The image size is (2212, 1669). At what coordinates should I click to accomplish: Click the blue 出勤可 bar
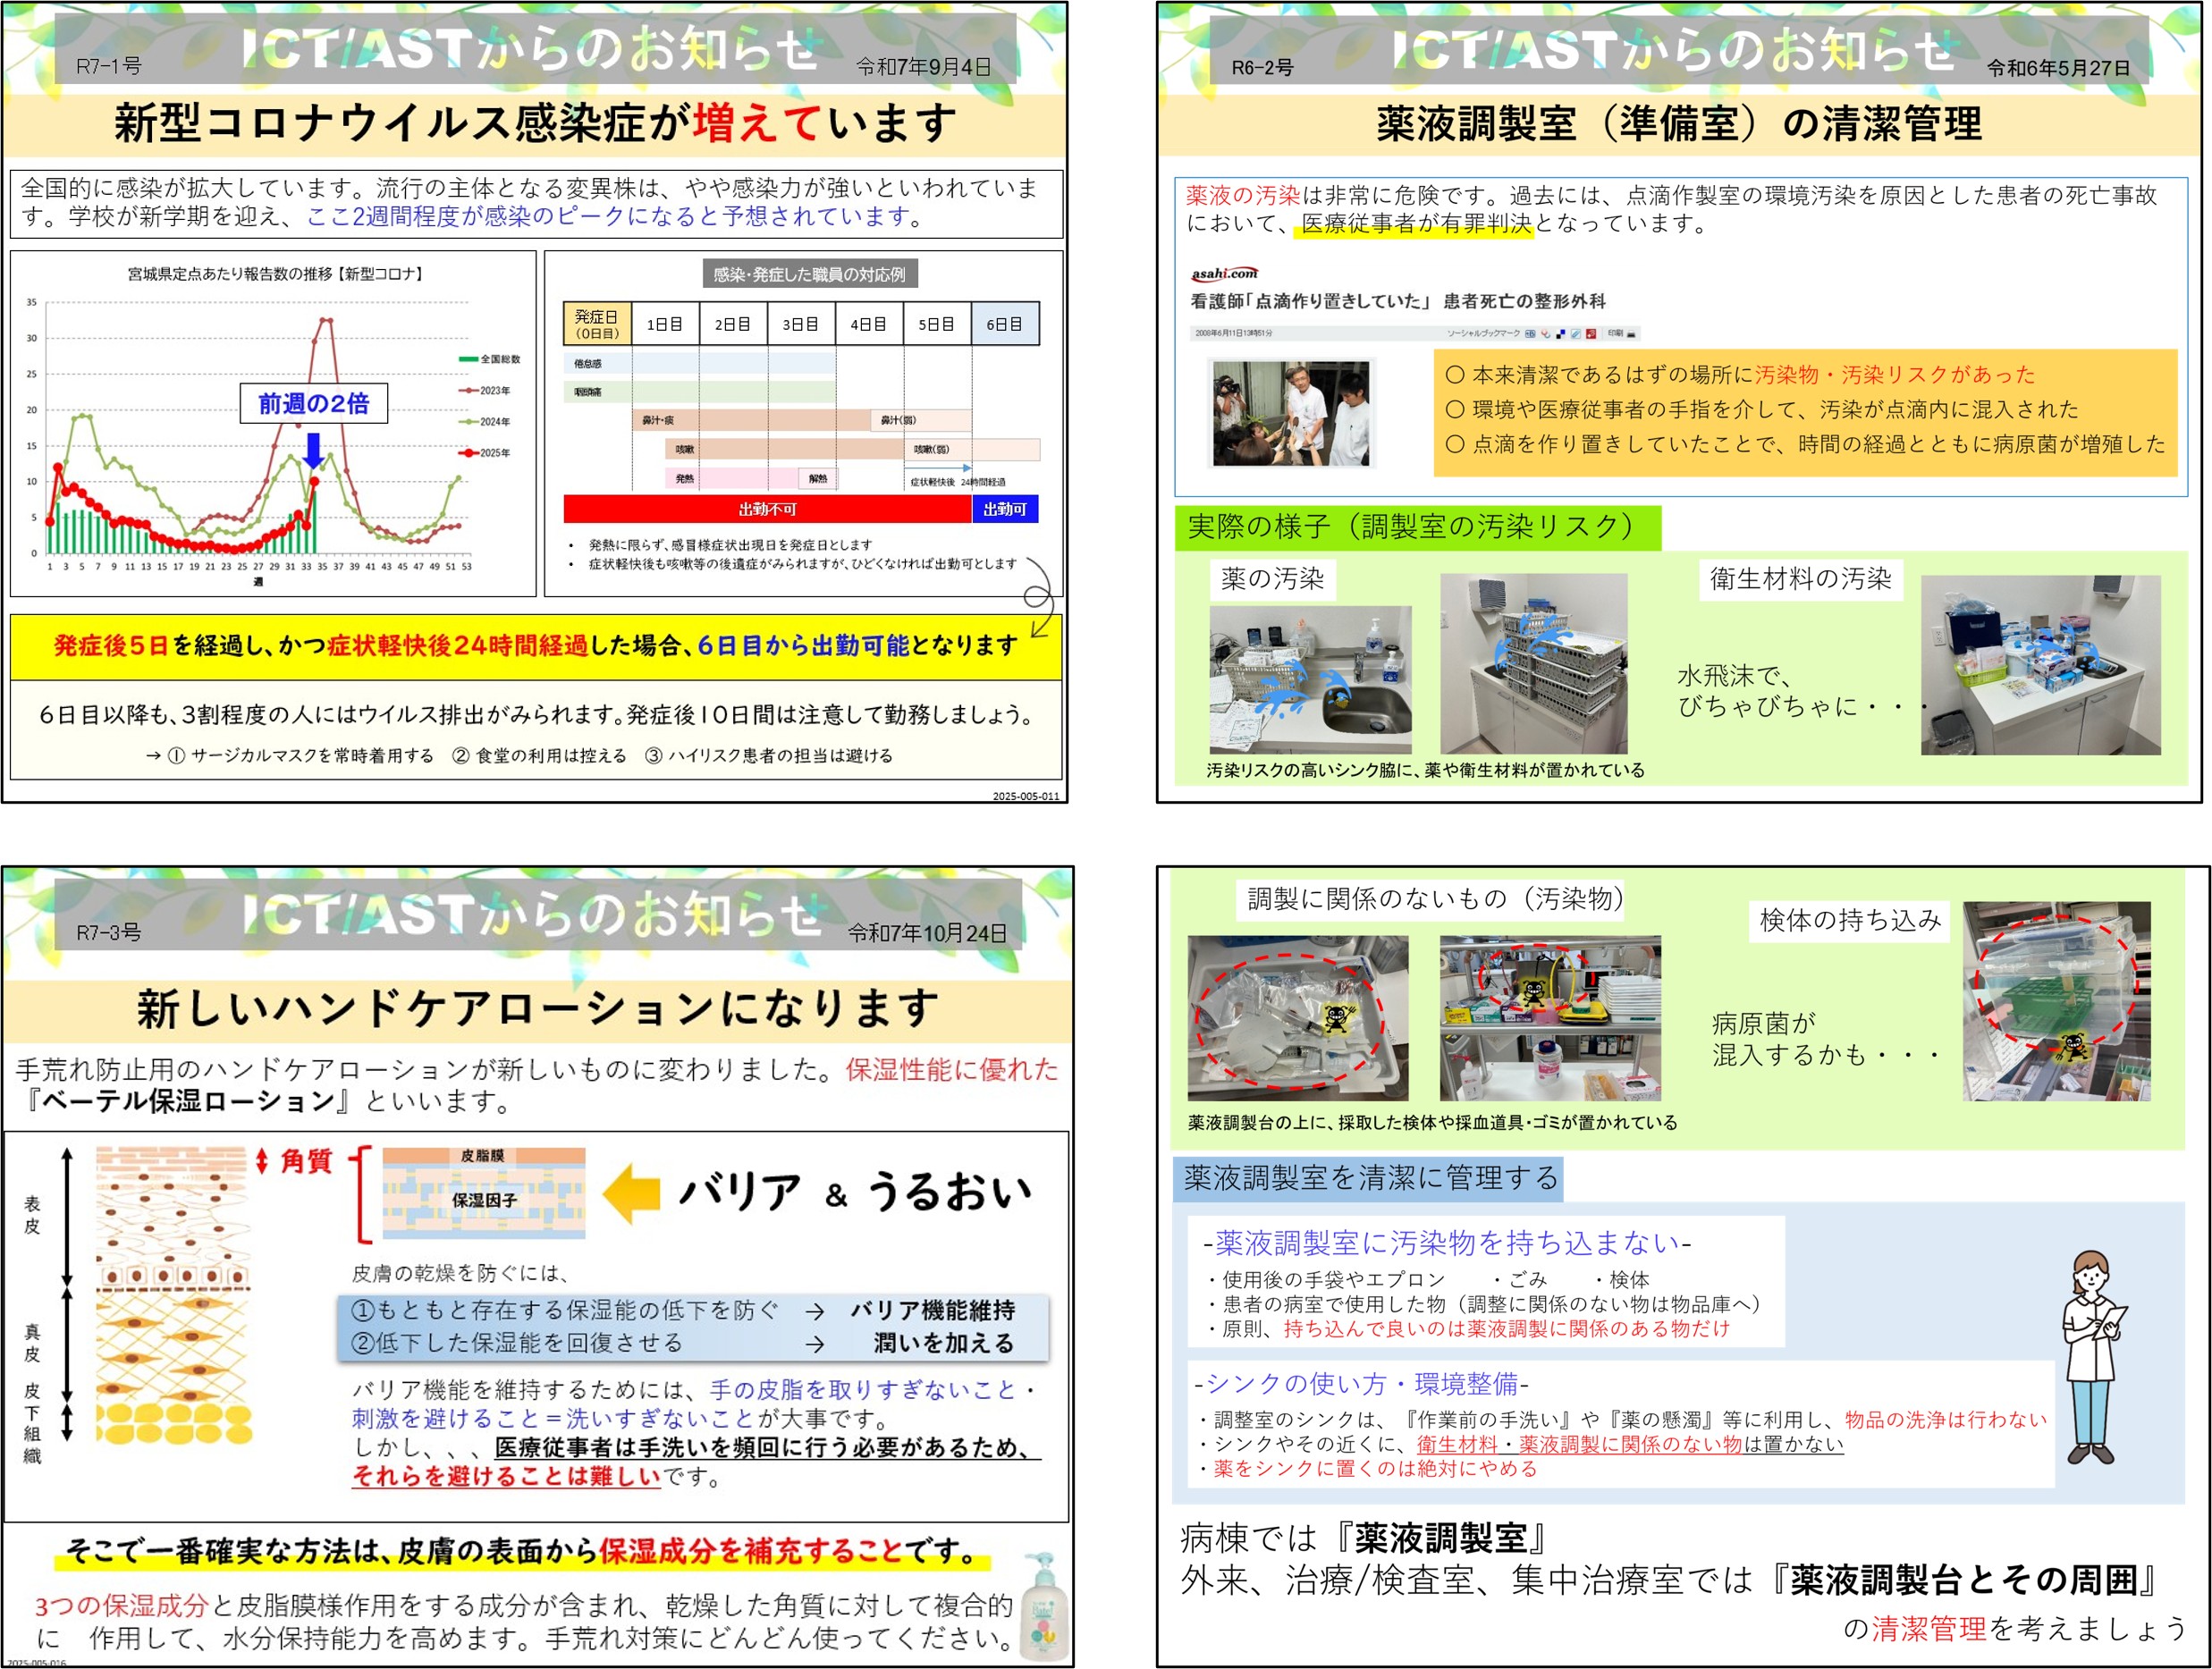(1004, 509)
